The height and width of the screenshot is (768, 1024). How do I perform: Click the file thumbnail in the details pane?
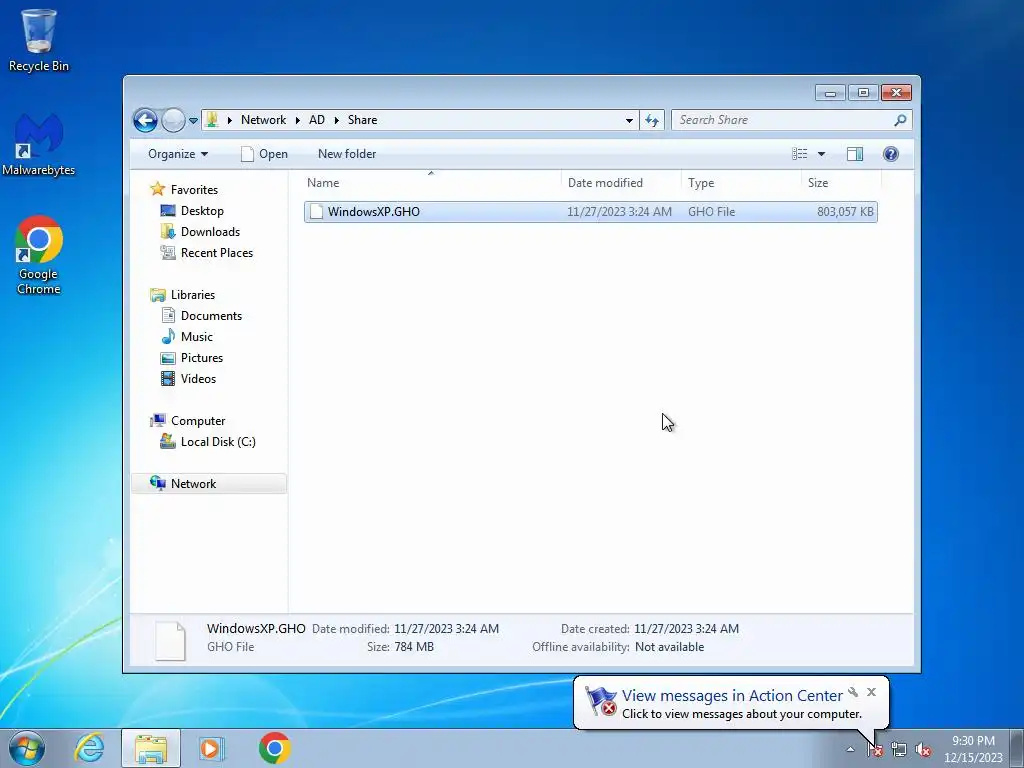point(170,640)
